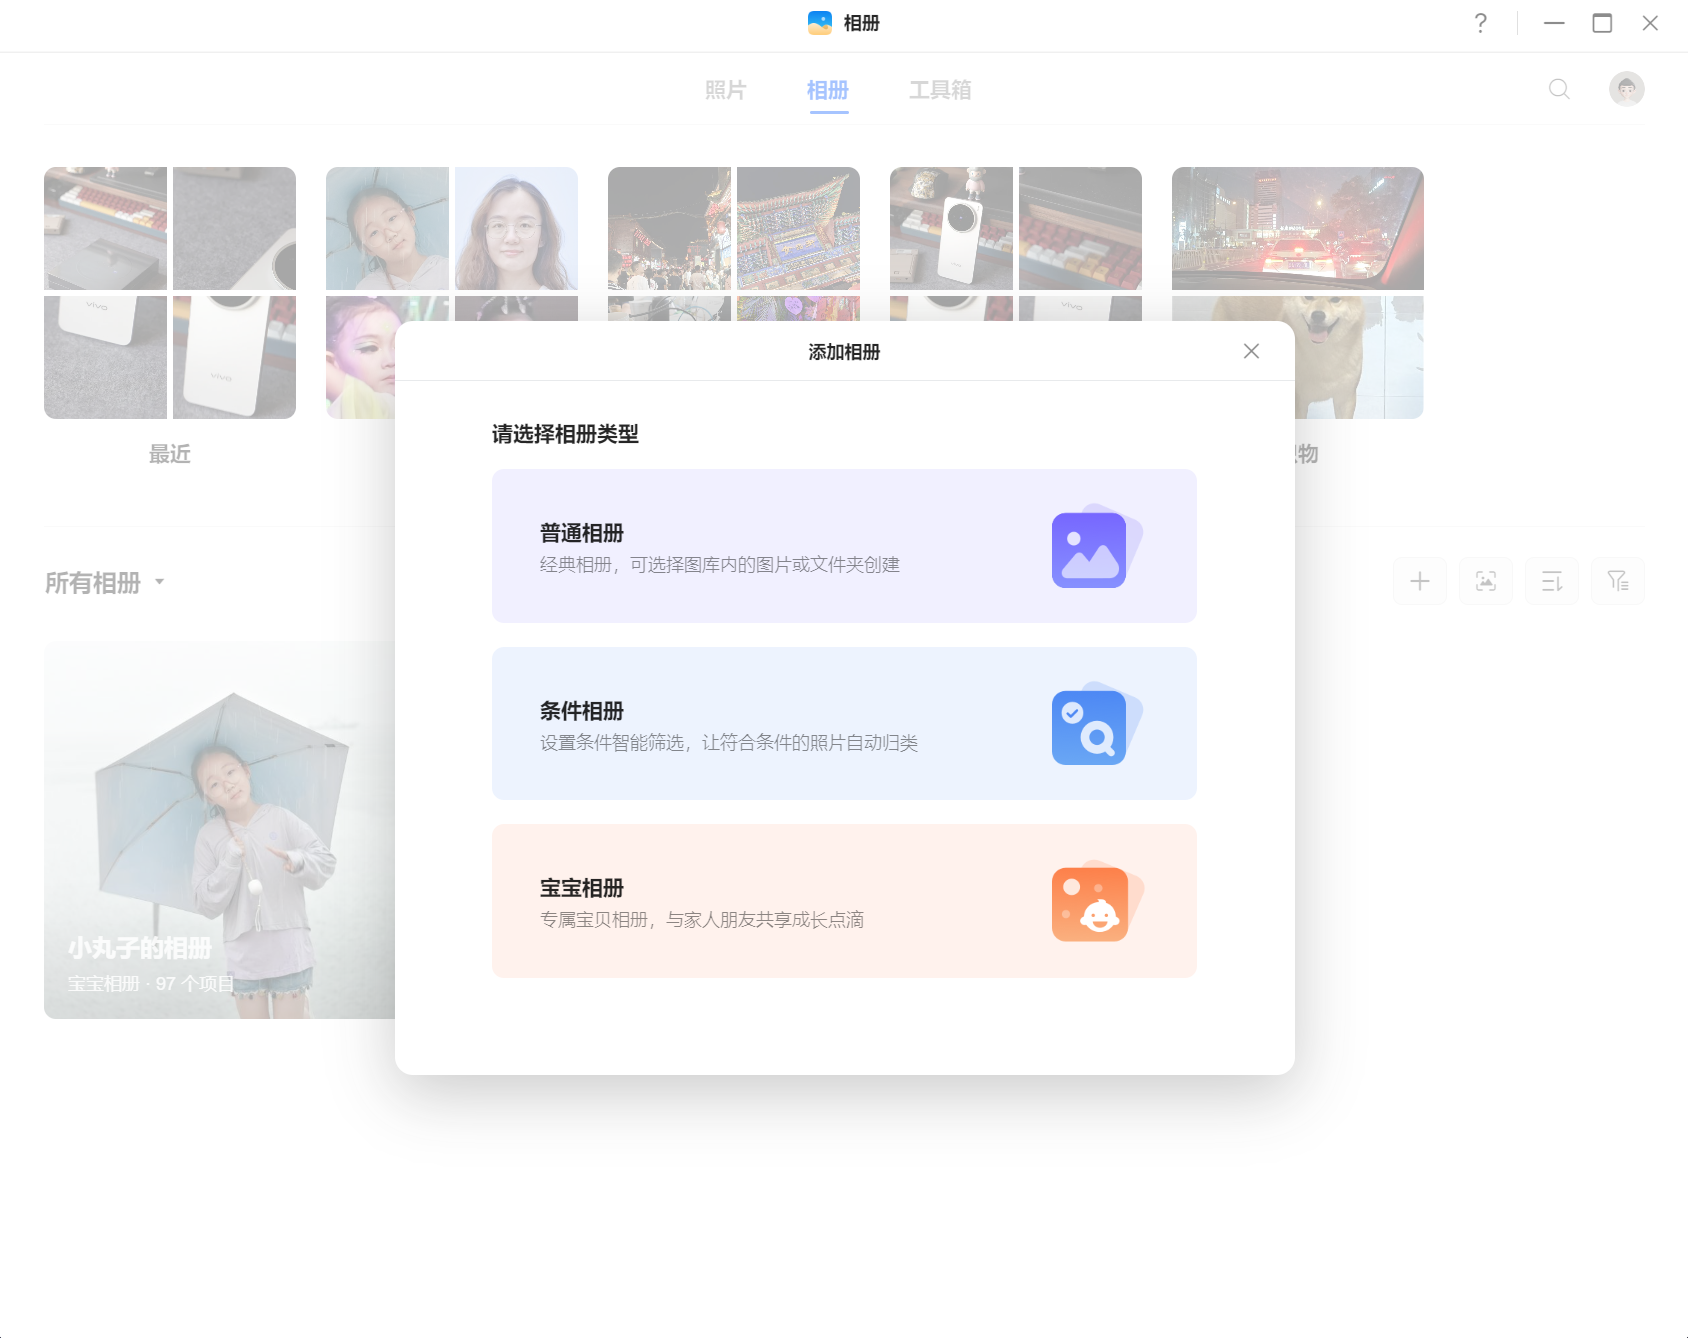Open the user avatar profile
The width and height of the screenshot is (1688, 1338).
tap(1627, 89)
